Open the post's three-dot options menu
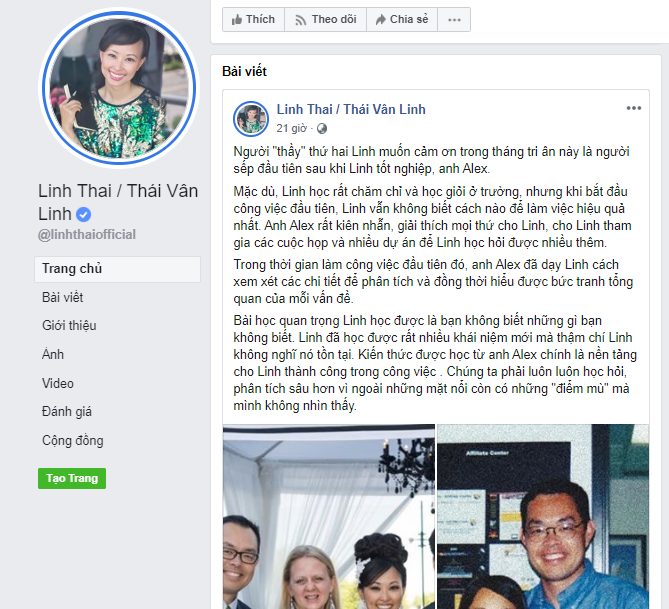The height and width of the screenshot is (609, 669). pos(634,108)
